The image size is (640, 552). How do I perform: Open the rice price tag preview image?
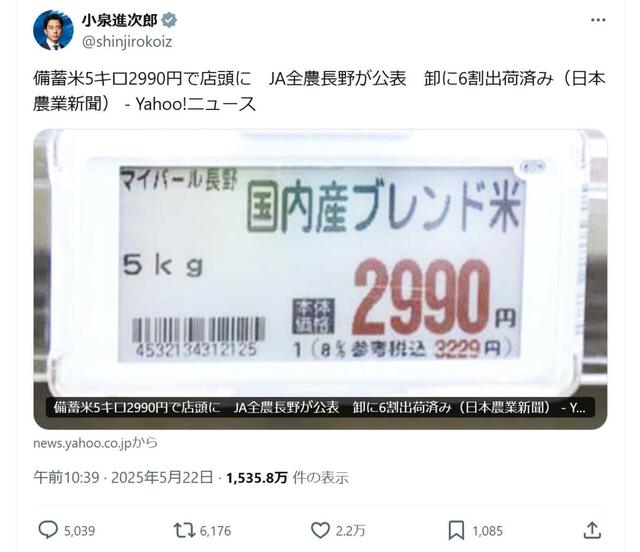pyautogui.click(x=320, y=279)
